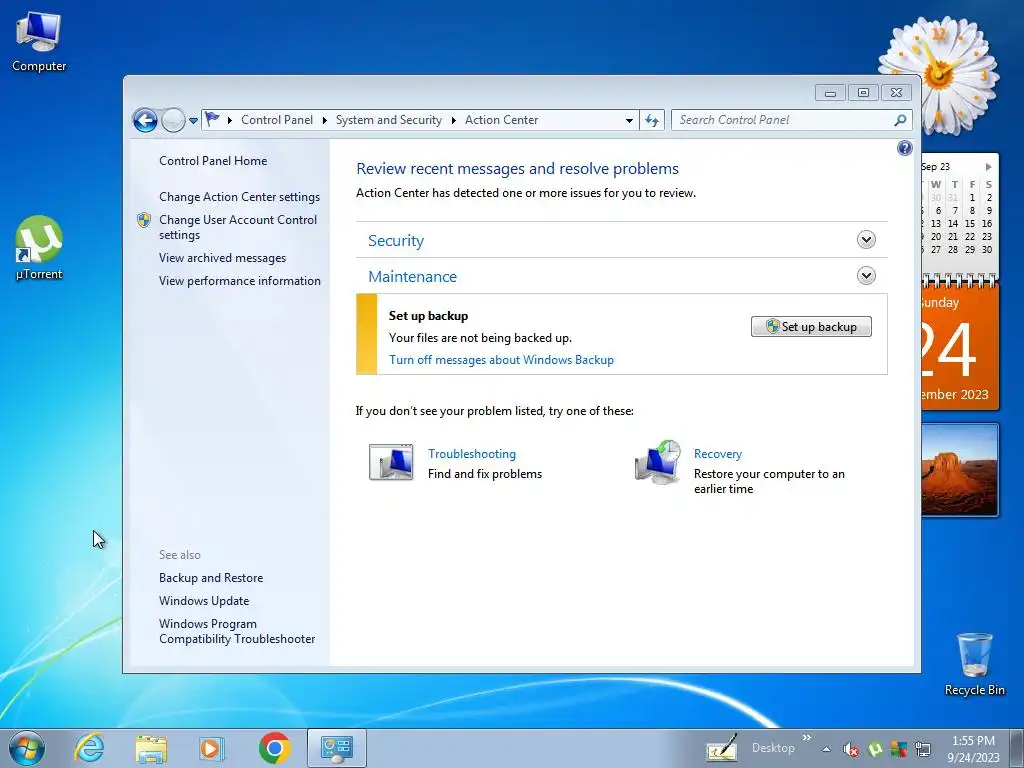1024x768 pixels.
Task: Open Windows Update under See also
Action: 204,601
